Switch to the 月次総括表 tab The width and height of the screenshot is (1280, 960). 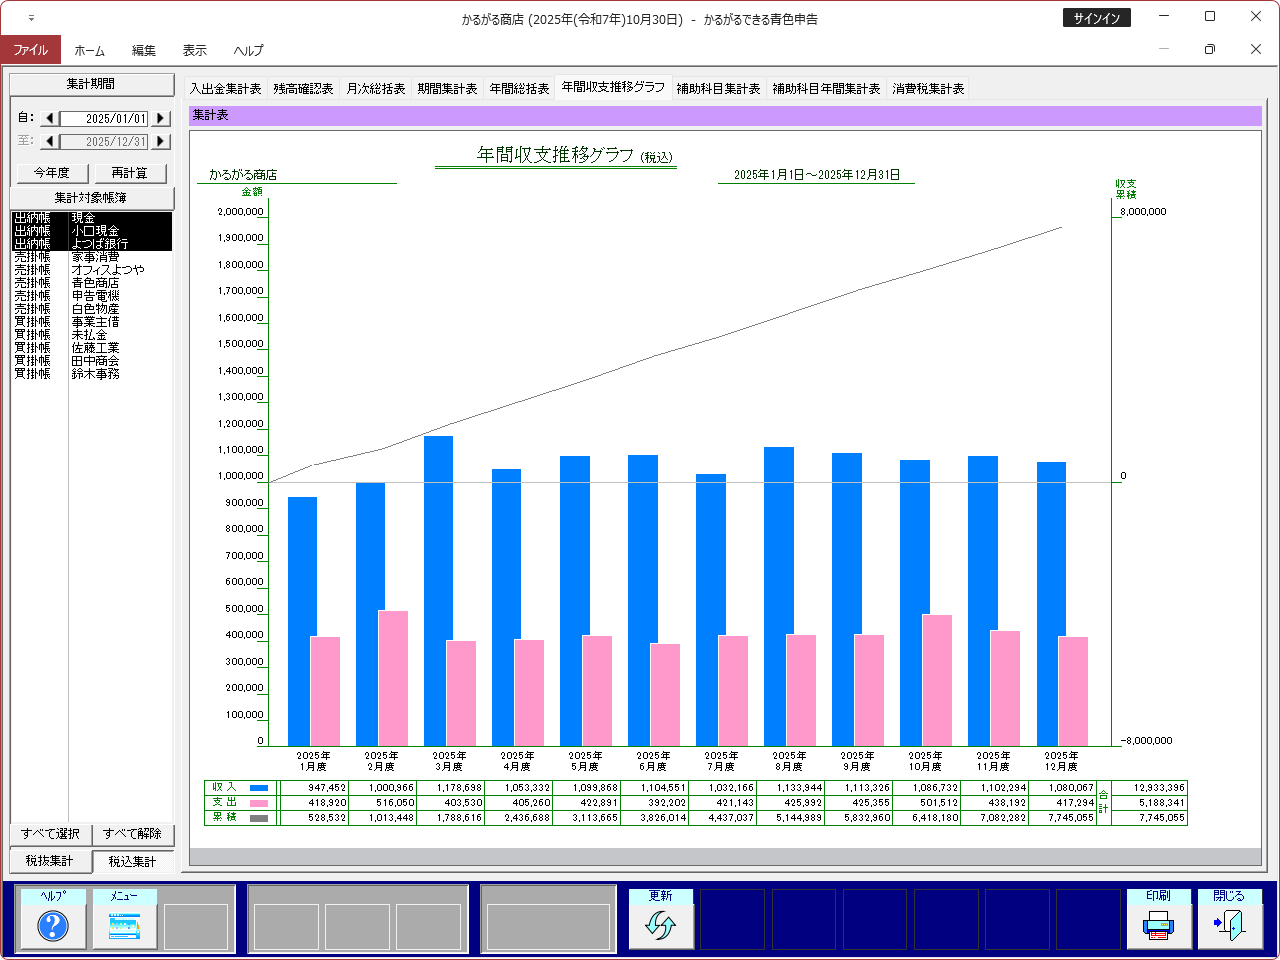click(376, 89)
